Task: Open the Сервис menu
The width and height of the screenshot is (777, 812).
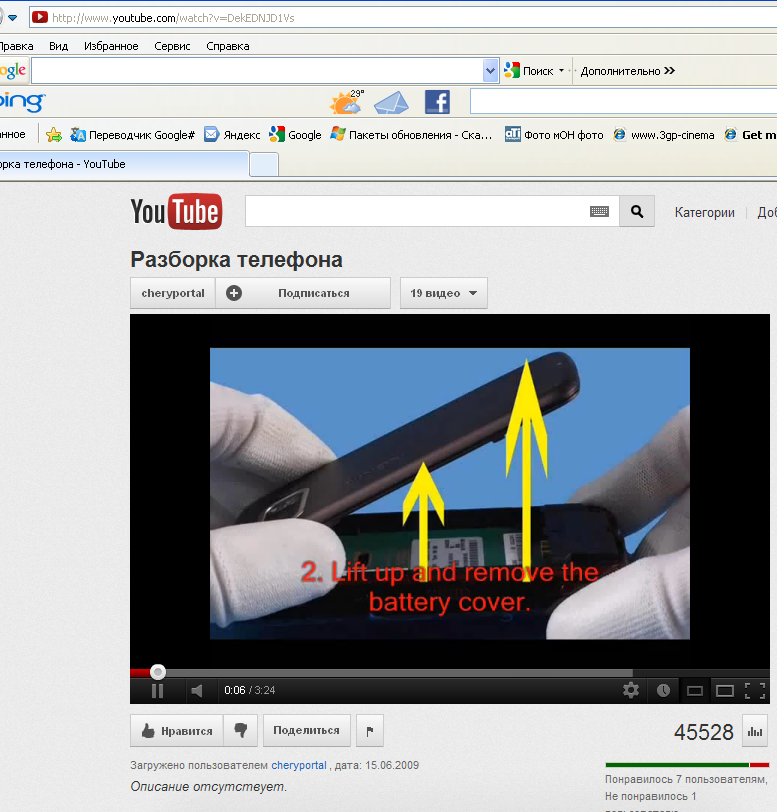Action: pos(172,46)
